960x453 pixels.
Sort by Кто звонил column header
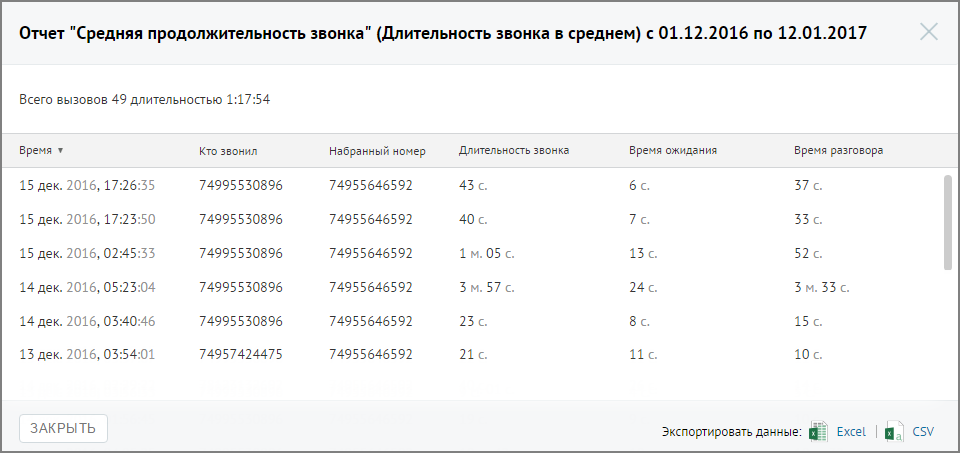[228, 151]
